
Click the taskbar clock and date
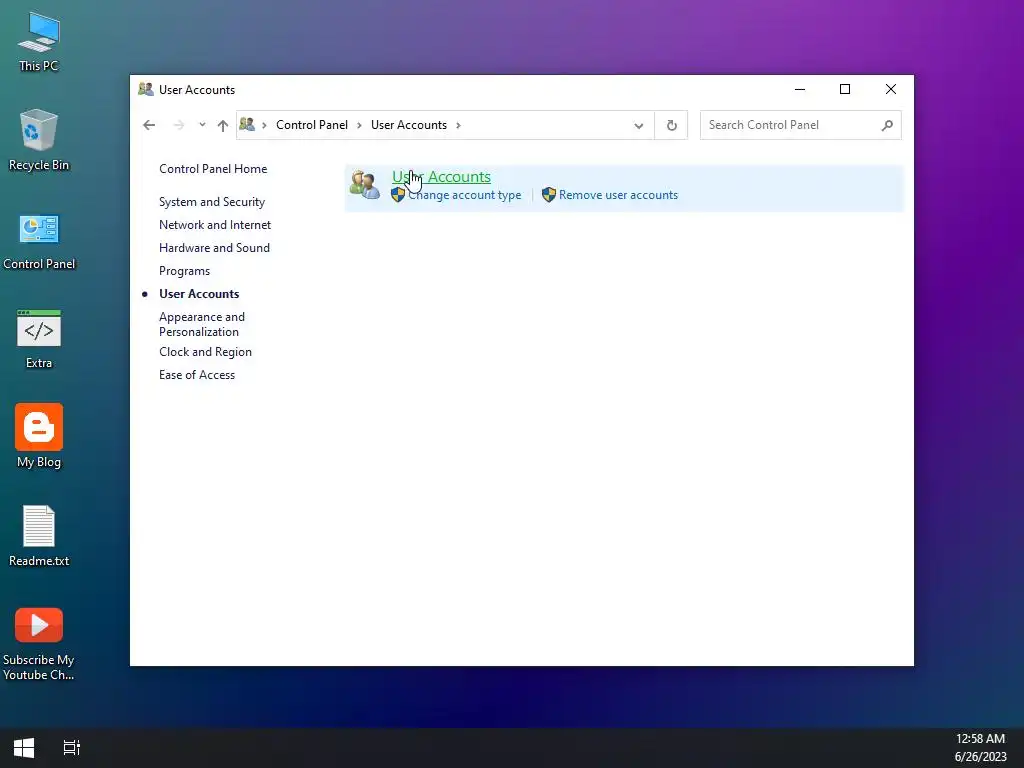(980, 748)
